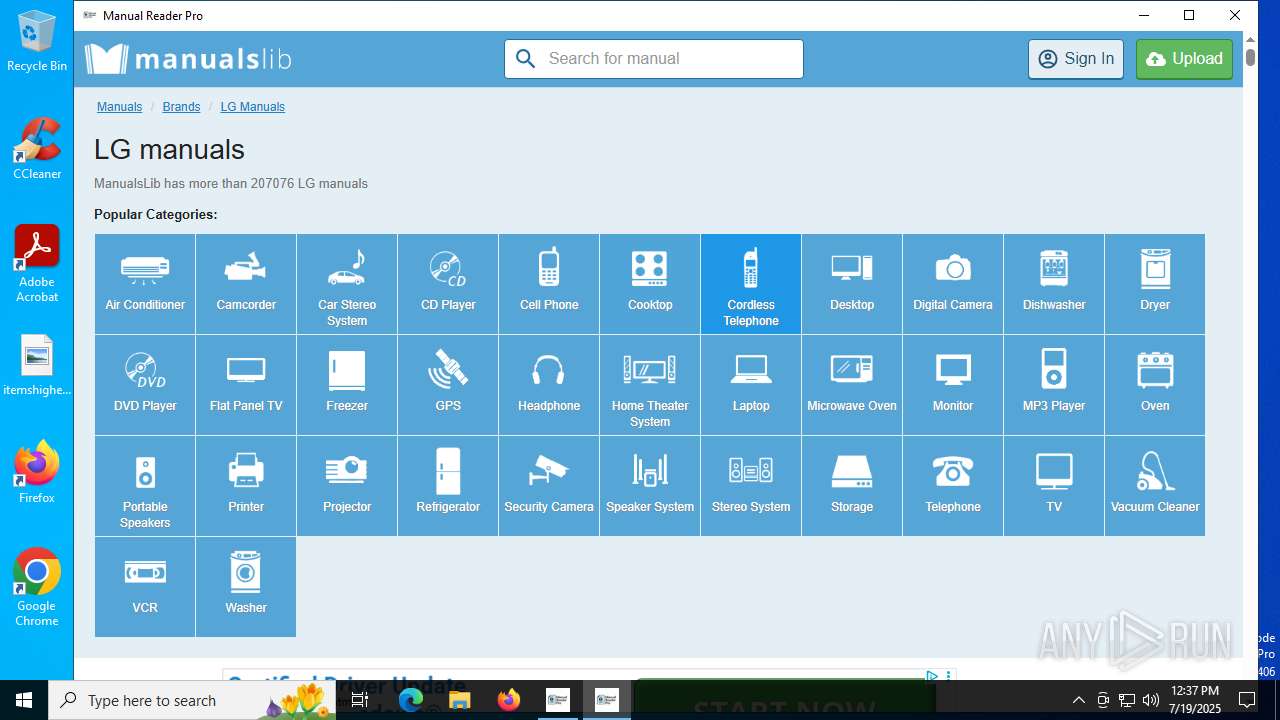Select the Microwave Oven category
Viewport: 1280px width, 720px height.
pos(852,385)
